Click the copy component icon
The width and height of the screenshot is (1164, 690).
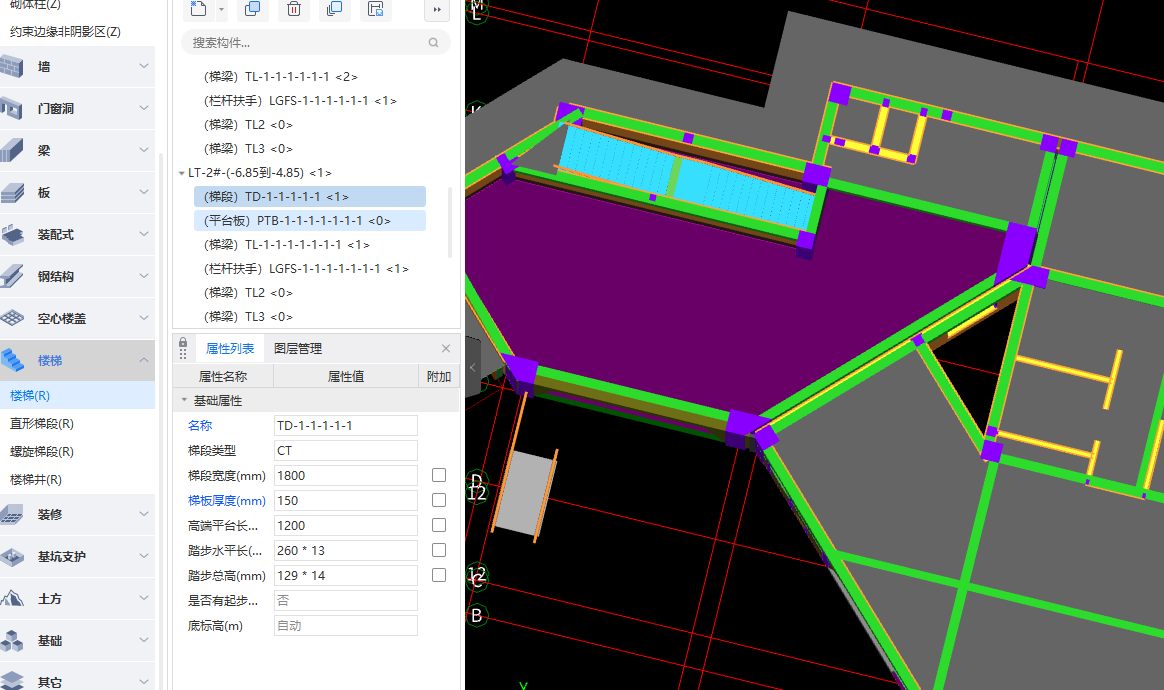pyautogui.click(x=252, y=9)
